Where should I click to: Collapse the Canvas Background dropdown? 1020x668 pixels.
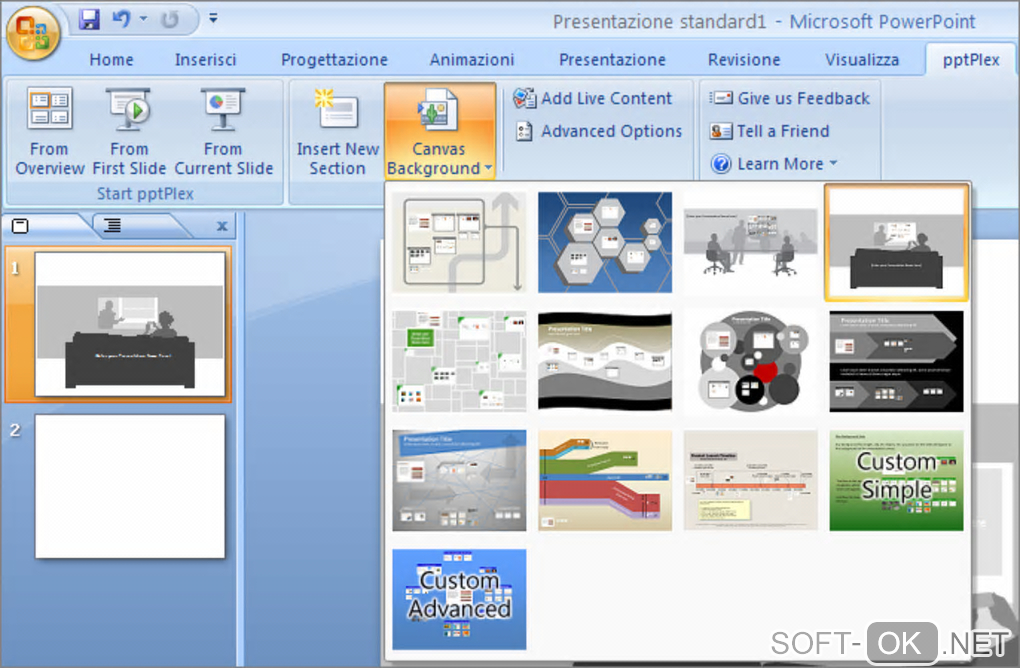[440, 132]
